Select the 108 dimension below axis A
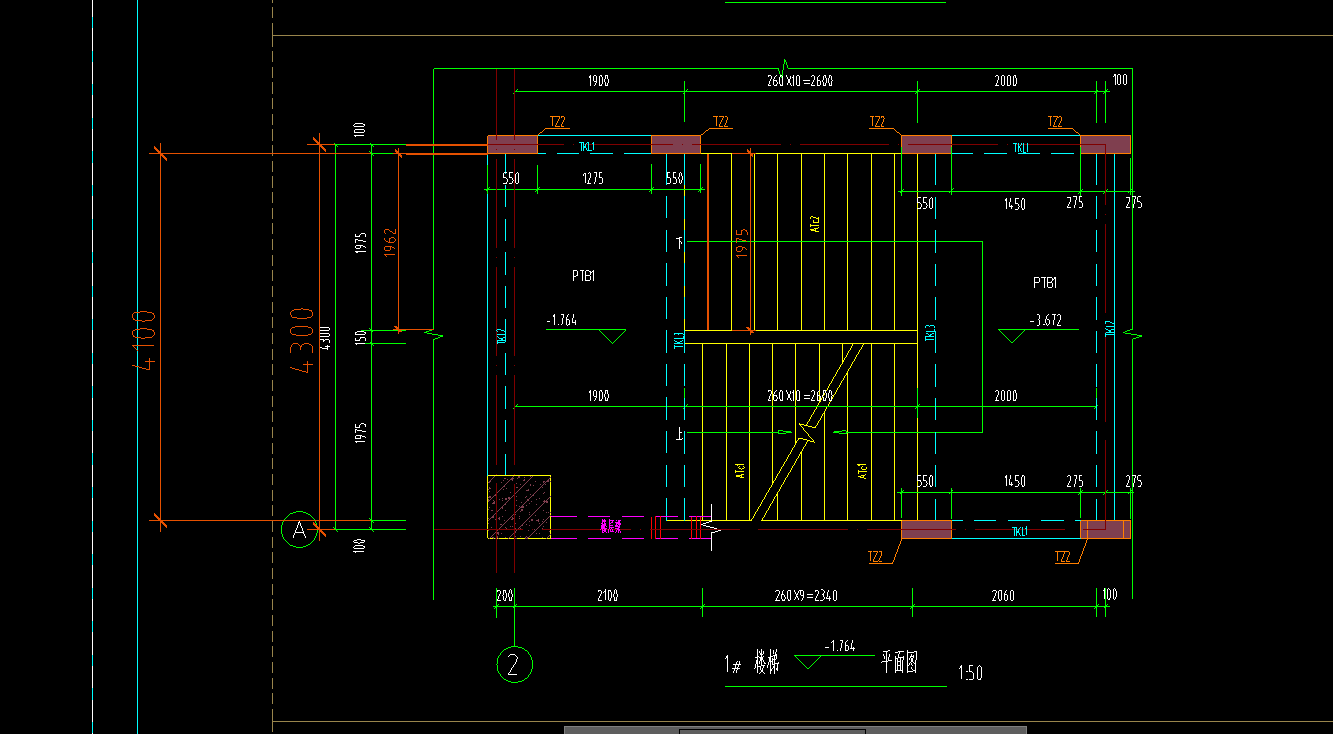Screen dimensions: 1333x734 tap(361, 547)
